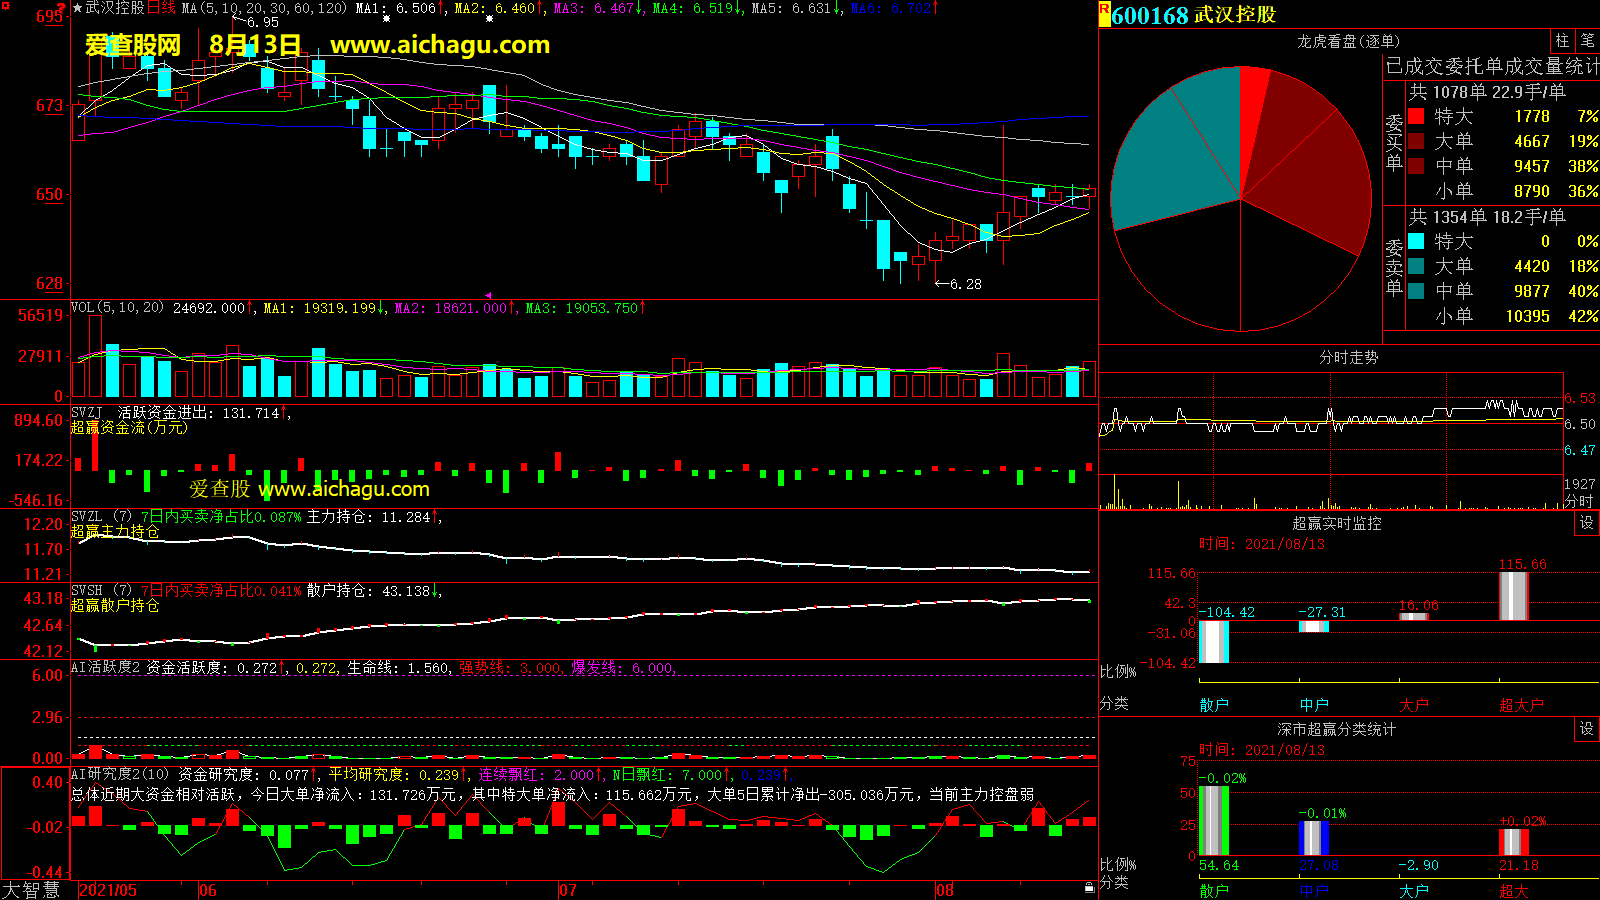Image resolution: width=1600 pixels, height=900 pixels.
Task: Select the VOL(5,10,20) indicator label
Action: [x=117, y=308]
